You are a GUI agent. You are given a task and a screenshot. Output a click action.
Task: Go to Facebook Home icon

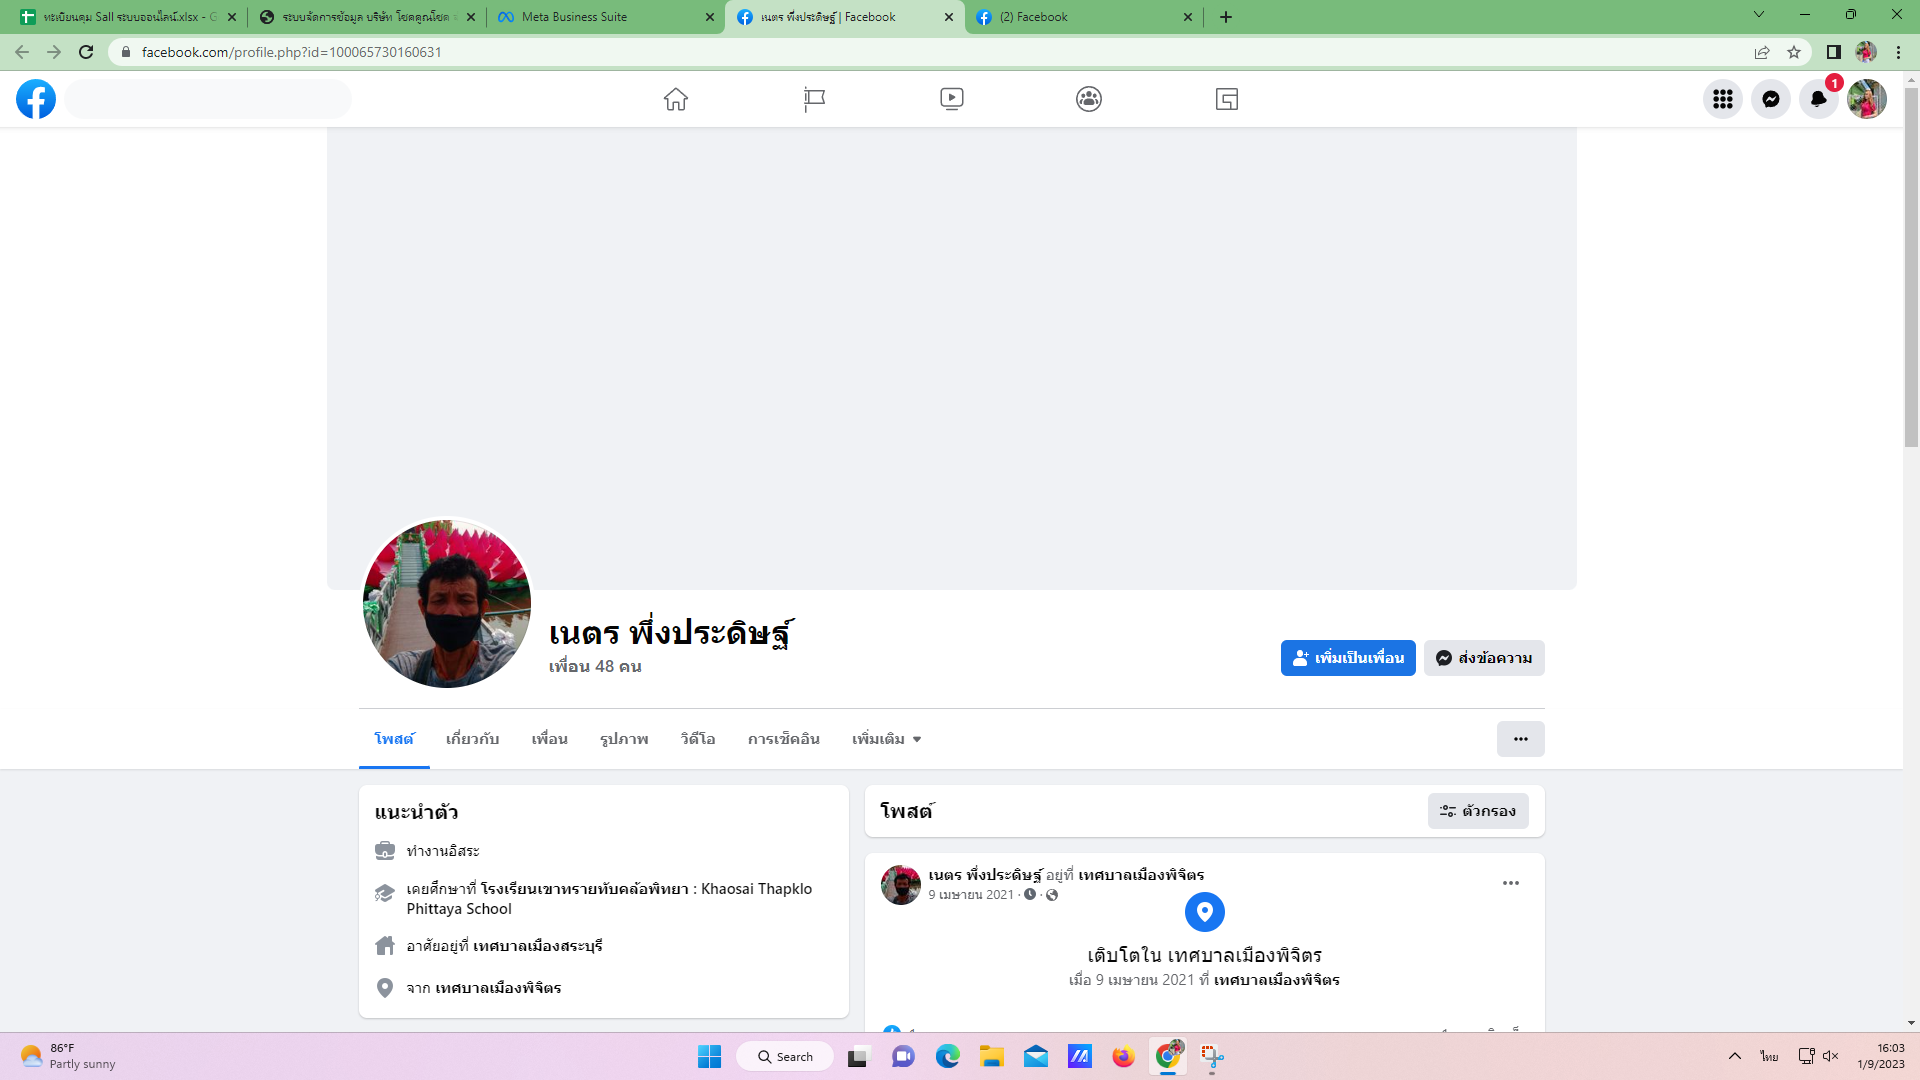(676, 99)
